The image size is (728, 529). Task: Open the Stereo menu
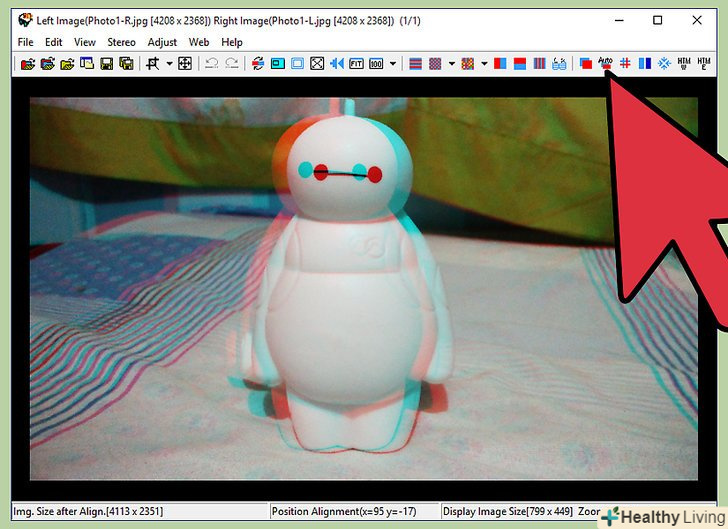[121, 42]
